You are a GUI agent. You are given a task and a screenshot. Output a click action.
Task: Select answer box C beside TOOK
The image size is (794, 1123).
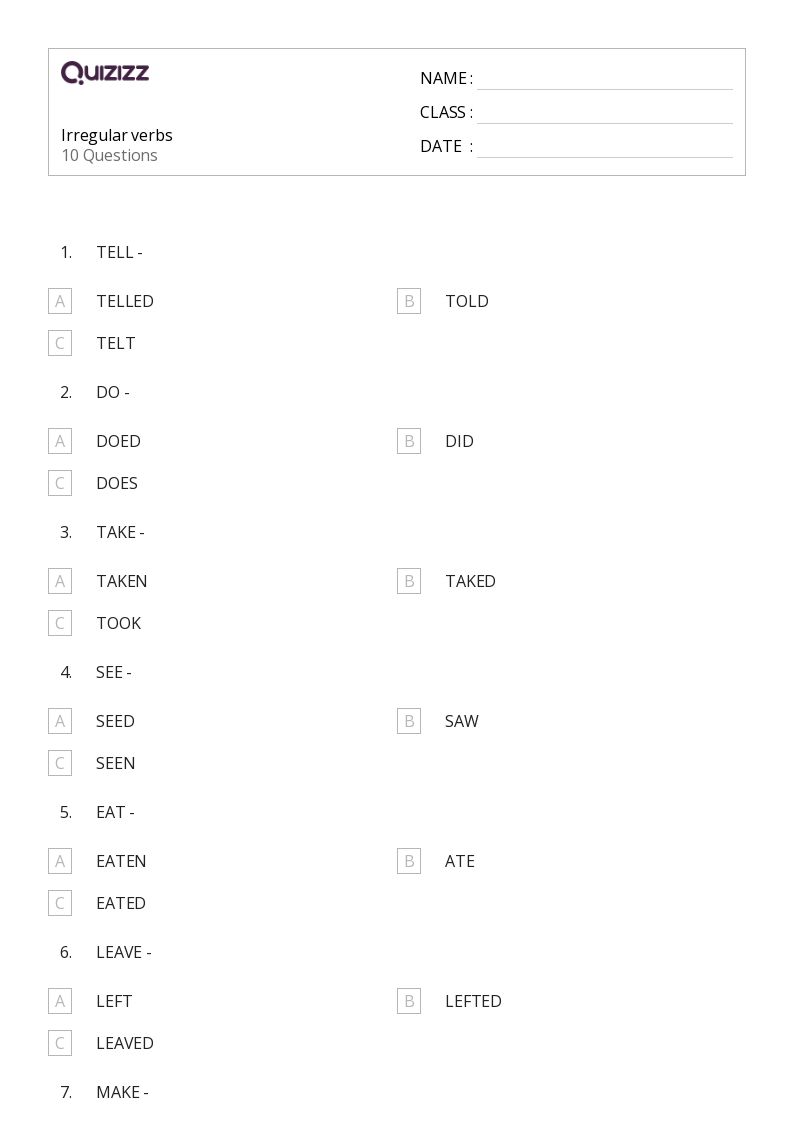60,623
